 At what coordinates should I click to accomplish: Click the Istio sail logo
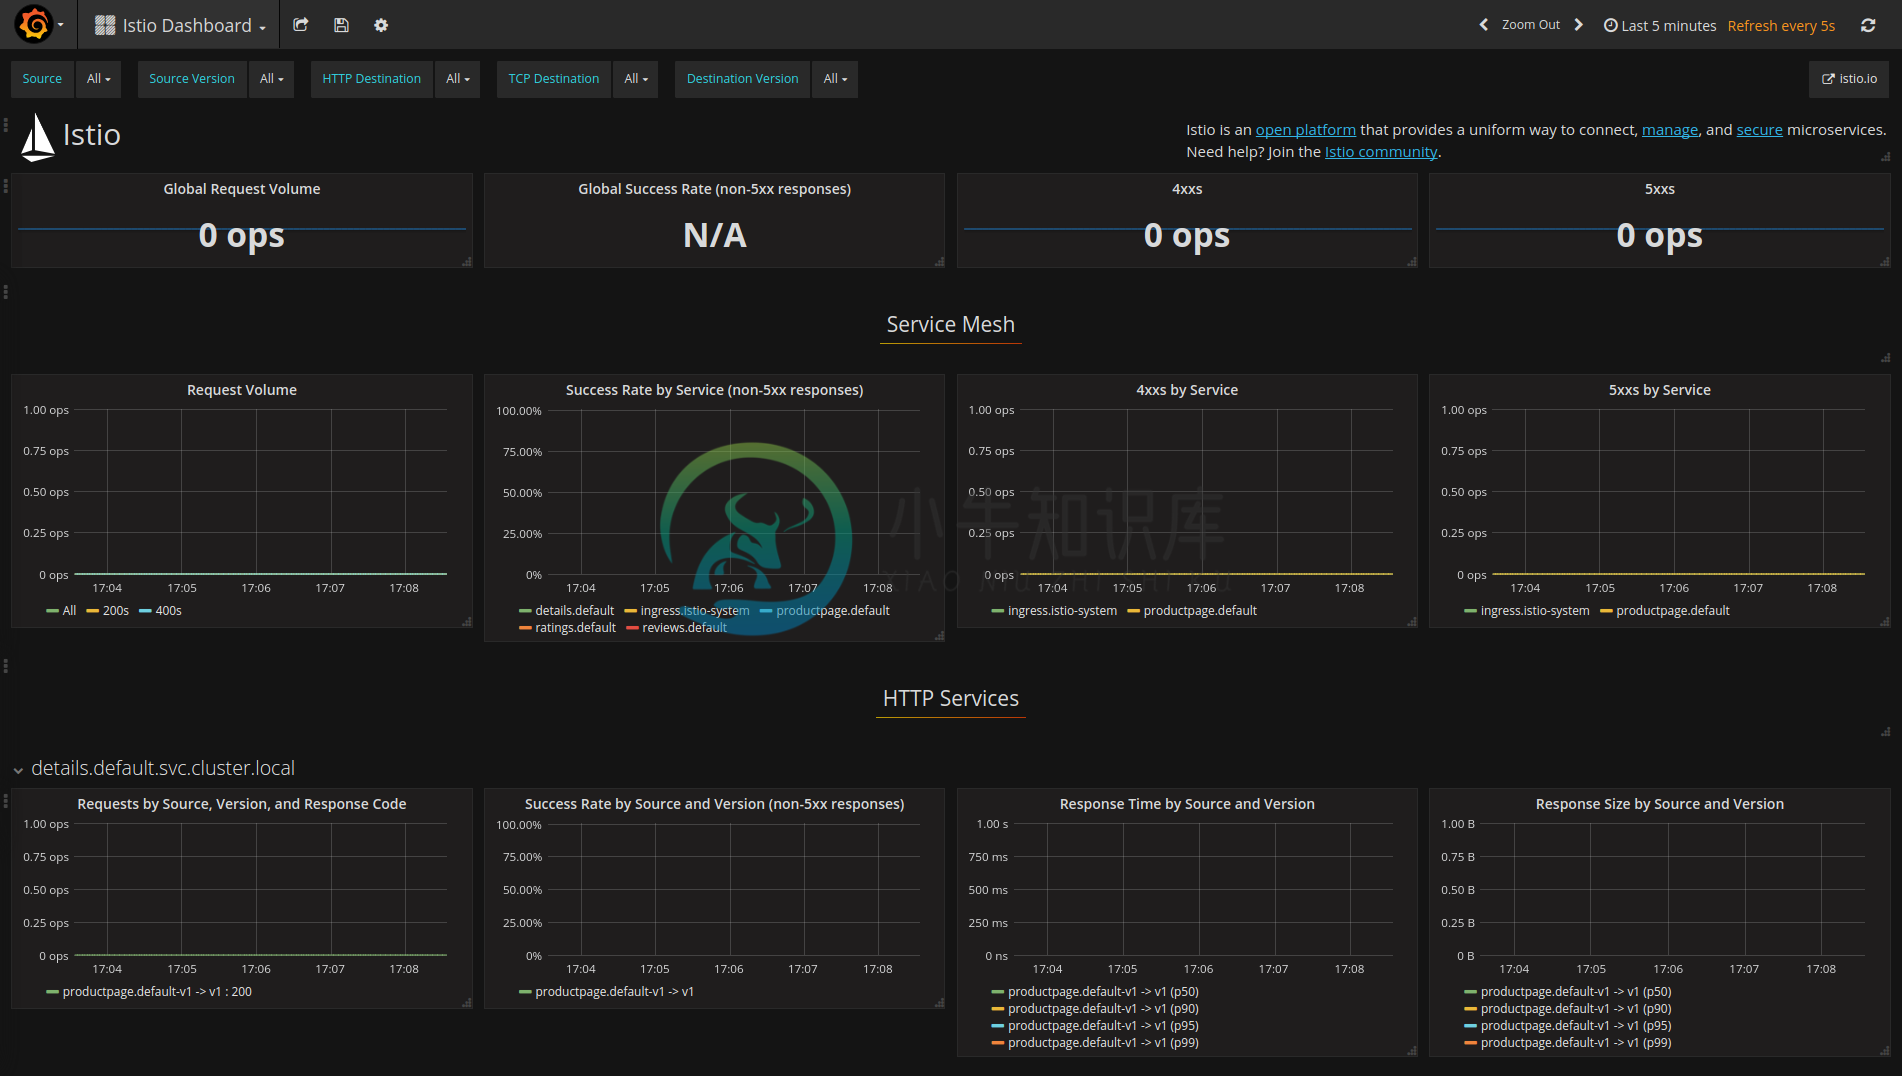[38, 137]
